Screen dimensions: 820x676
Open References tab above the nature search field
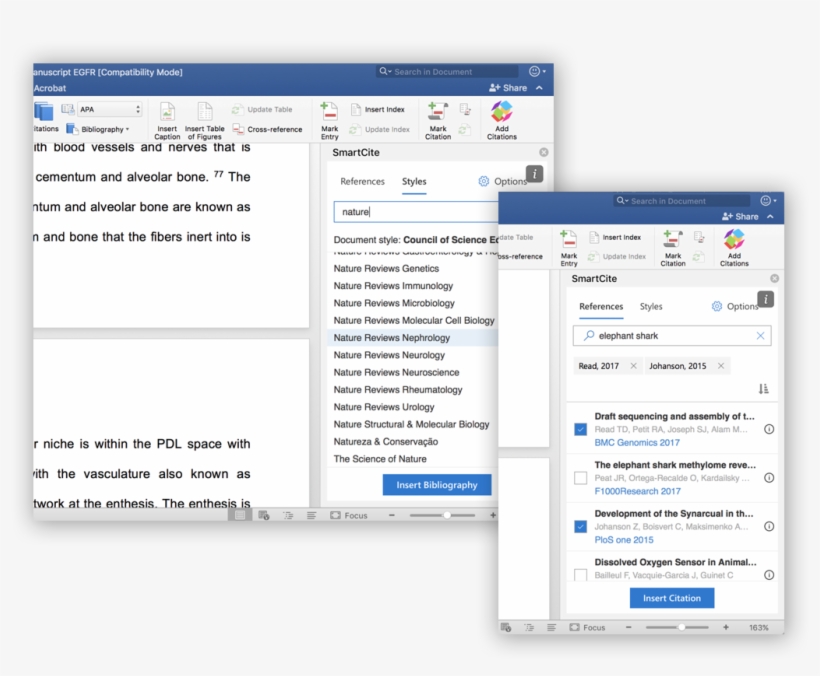tap(362, 182)
